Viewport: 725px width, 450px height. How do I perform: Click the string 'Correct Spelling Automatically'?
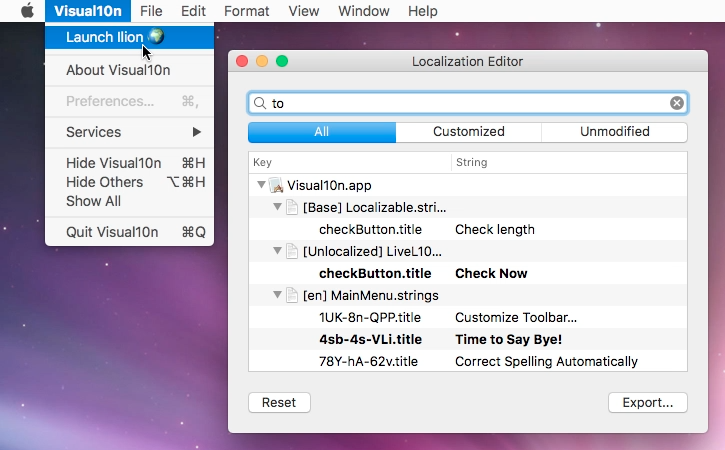[x=547, y=361]
